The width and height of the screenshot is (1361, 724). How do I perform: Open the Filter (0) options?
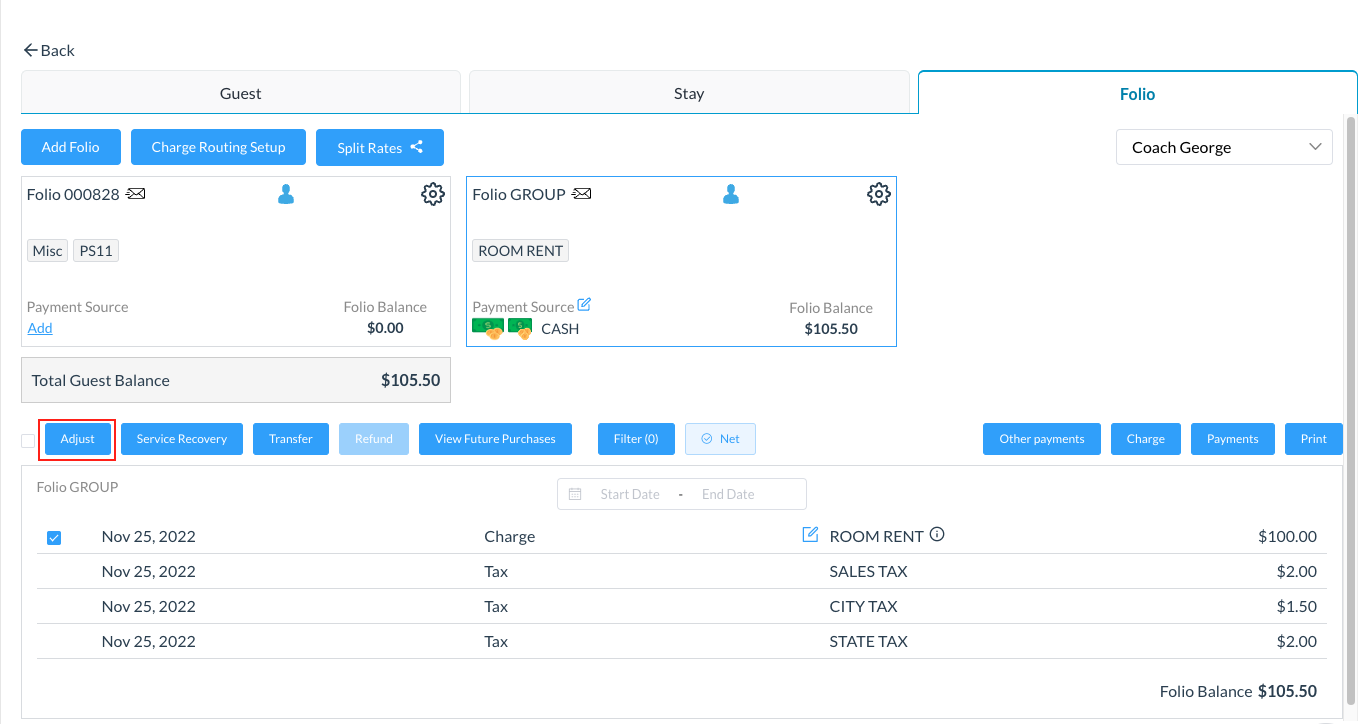click(636, 439)
